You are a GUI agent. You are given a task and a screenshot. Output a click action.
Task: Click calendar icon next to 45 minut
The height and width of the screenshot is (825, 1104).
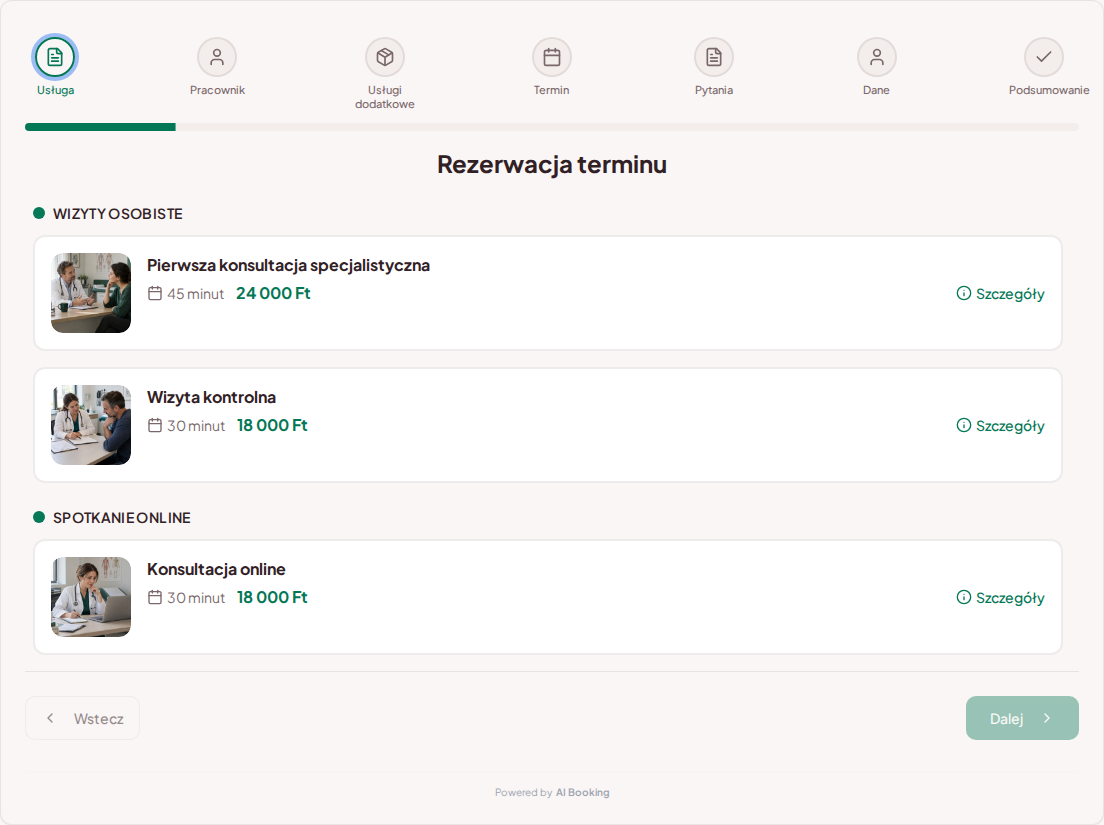(155, 293)
